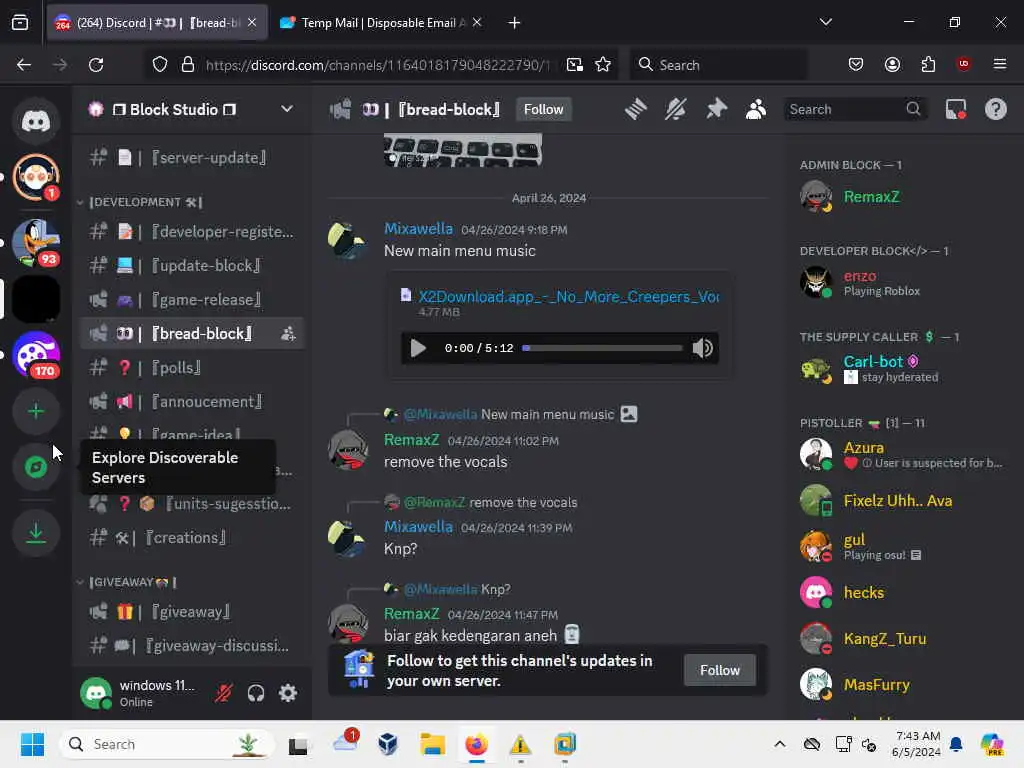Open the server with 93 notifications
This screenshot has width=1024, height=768.
point(36,242)
